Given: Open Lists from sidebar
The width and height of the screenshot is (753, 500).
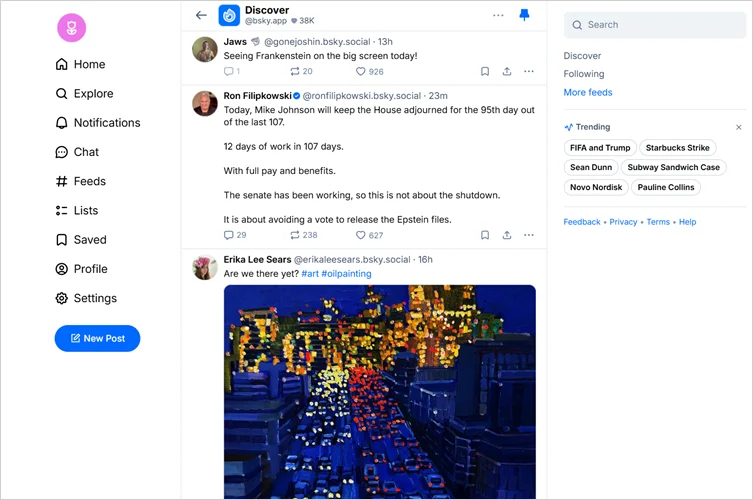Looking at the screenshot, I should click(x=76, y=211).
